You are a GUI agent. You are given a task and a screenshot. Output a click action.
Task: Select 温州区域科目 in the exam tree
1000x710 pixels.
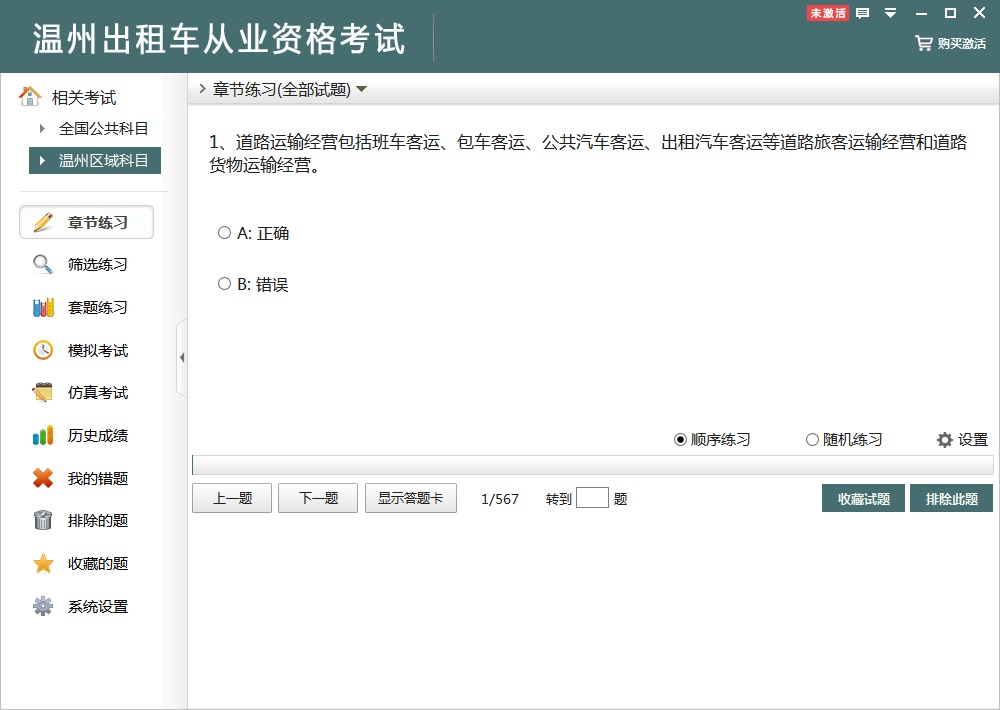pyautogui.click(x=95, y=160)
